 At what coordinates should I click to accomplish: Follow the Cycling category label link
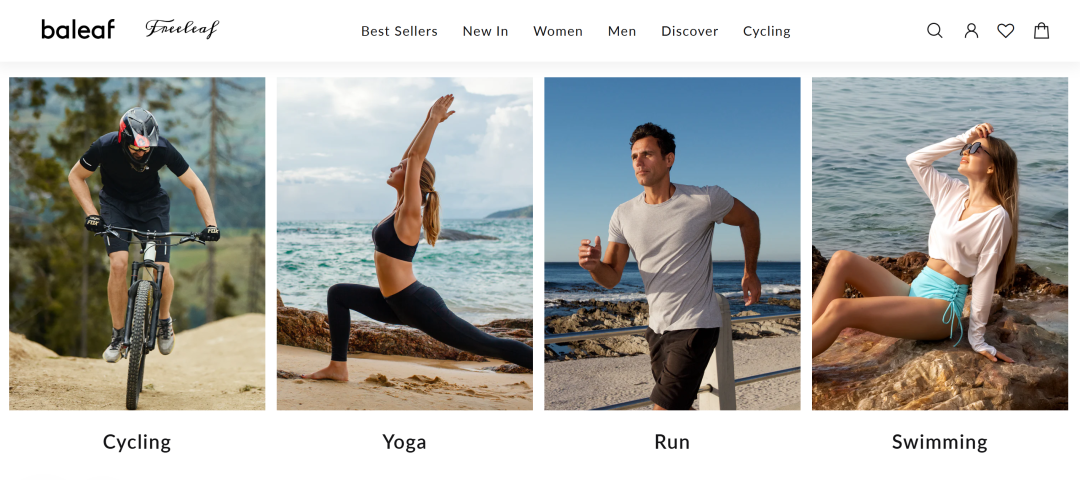coord(137,442)
